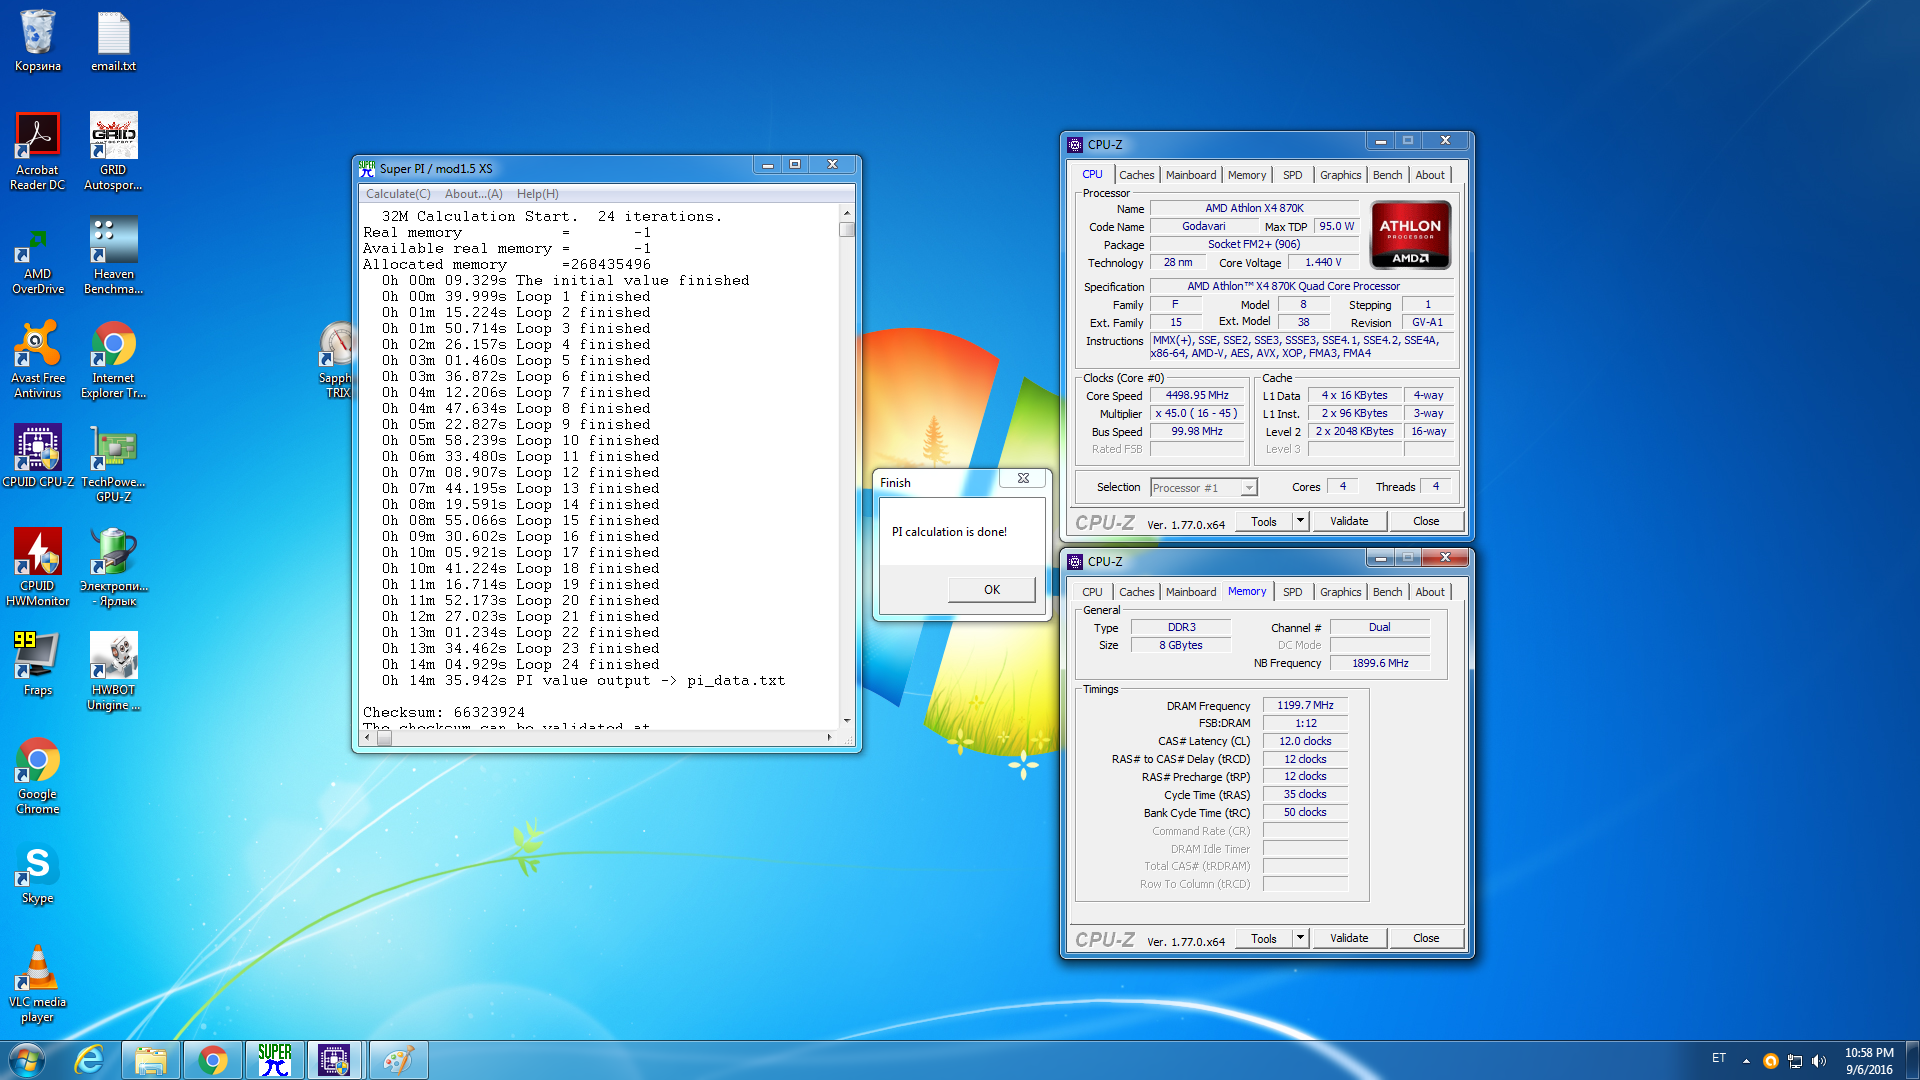Launch Internet Explorer Tr... Chrome shortcut

[113, 360]
